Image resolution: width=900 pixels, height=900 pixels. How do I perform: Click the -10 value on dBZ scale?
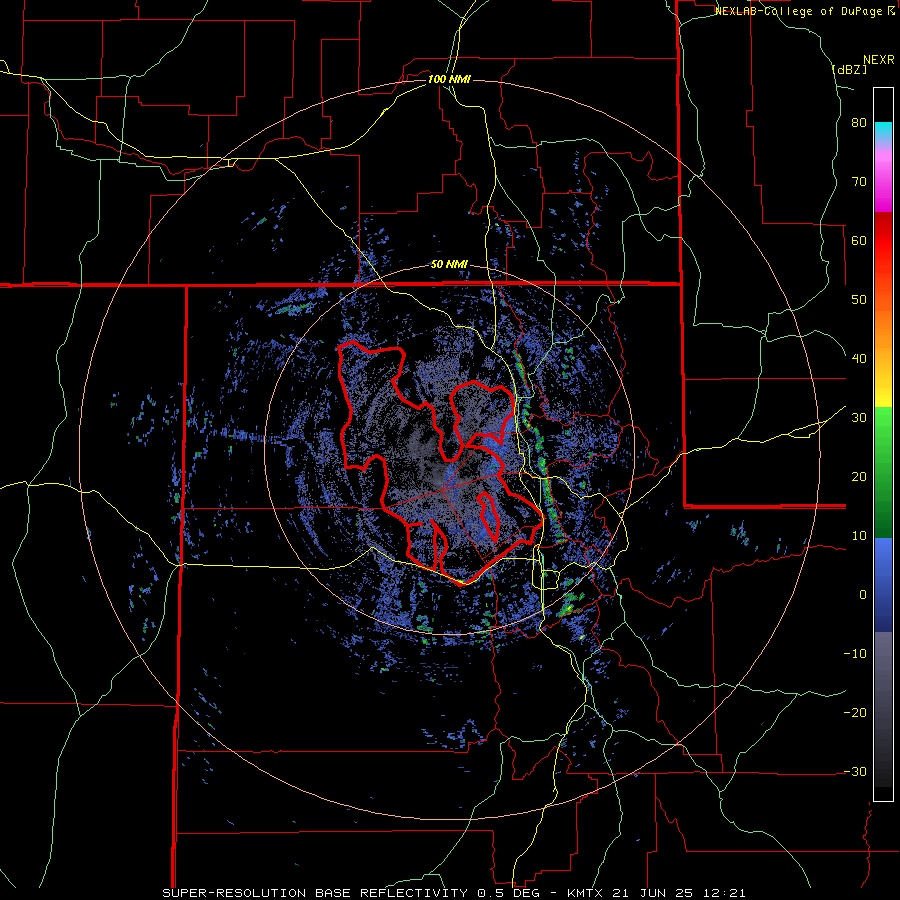click(855, 654)
